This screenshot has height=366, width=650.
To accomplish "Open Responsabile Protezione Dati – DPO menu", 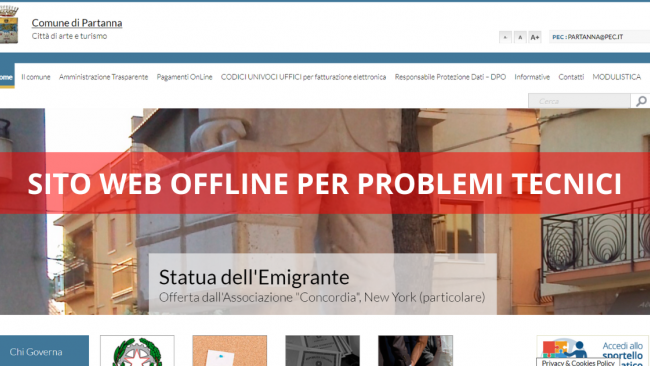I will coord(450,77).
